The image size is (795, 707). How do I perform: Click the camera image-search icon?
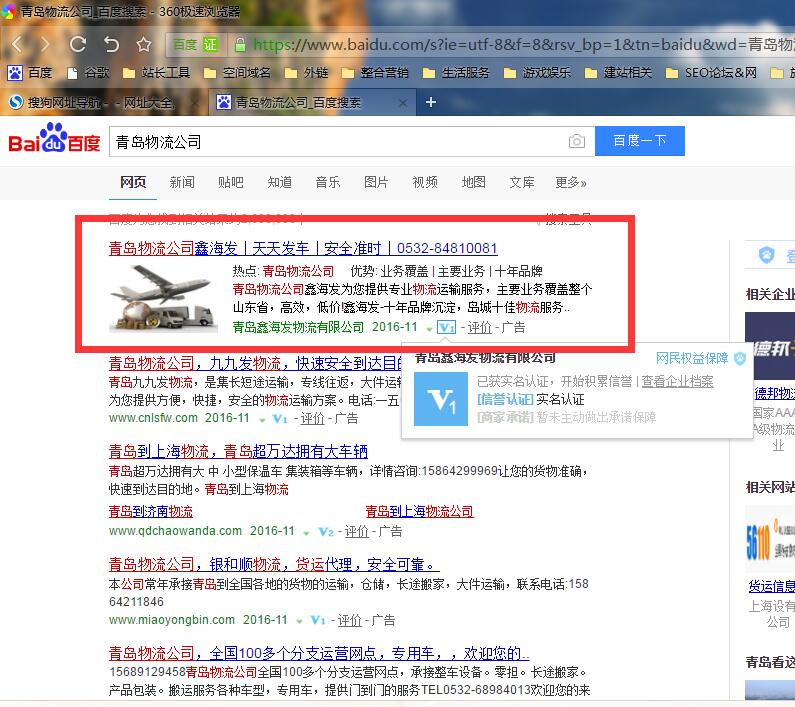coord(576,141)
